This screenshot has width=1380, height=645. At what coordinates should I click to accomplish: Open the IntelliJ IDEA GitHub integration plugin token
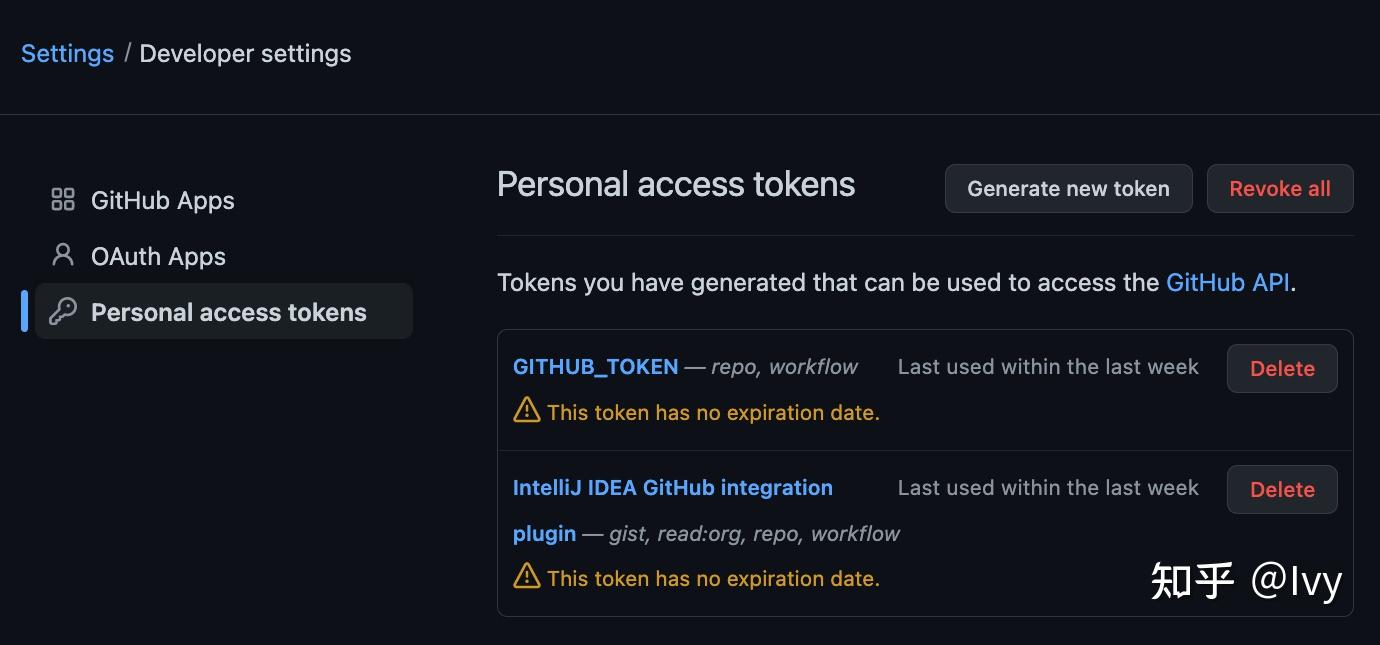tap(672, 487)
